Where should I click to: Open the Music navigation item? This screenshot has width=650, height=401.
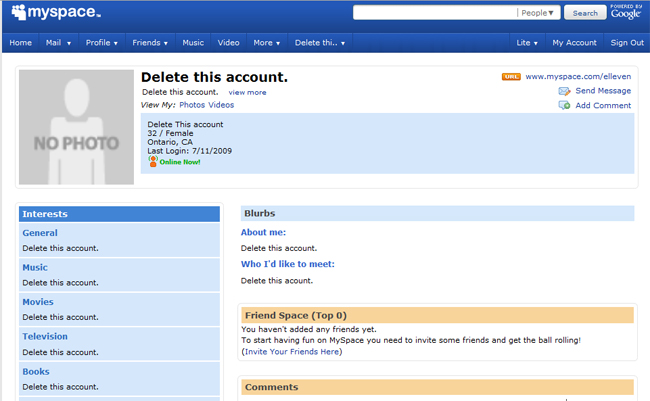coord(193,43)
